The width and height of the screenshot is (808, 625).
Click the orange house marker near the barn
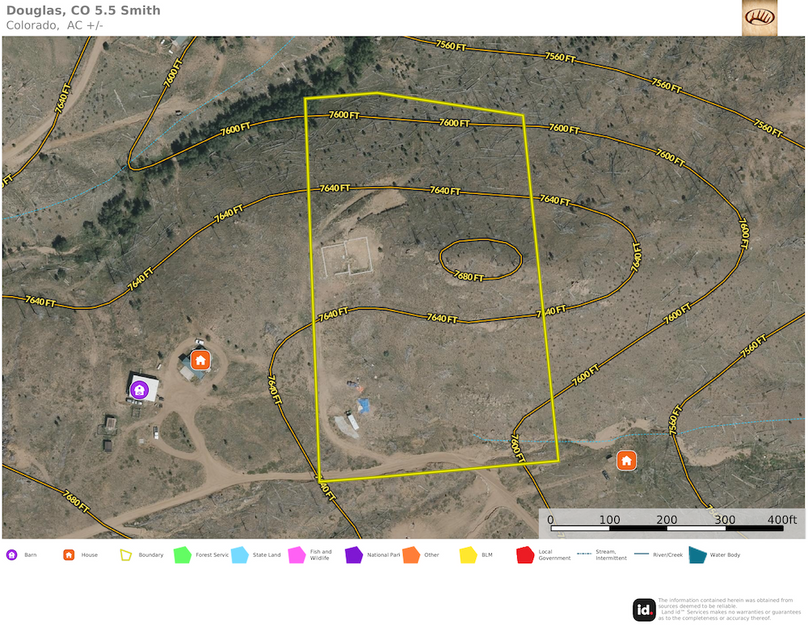pyautogui.click(x=200, y=360)
